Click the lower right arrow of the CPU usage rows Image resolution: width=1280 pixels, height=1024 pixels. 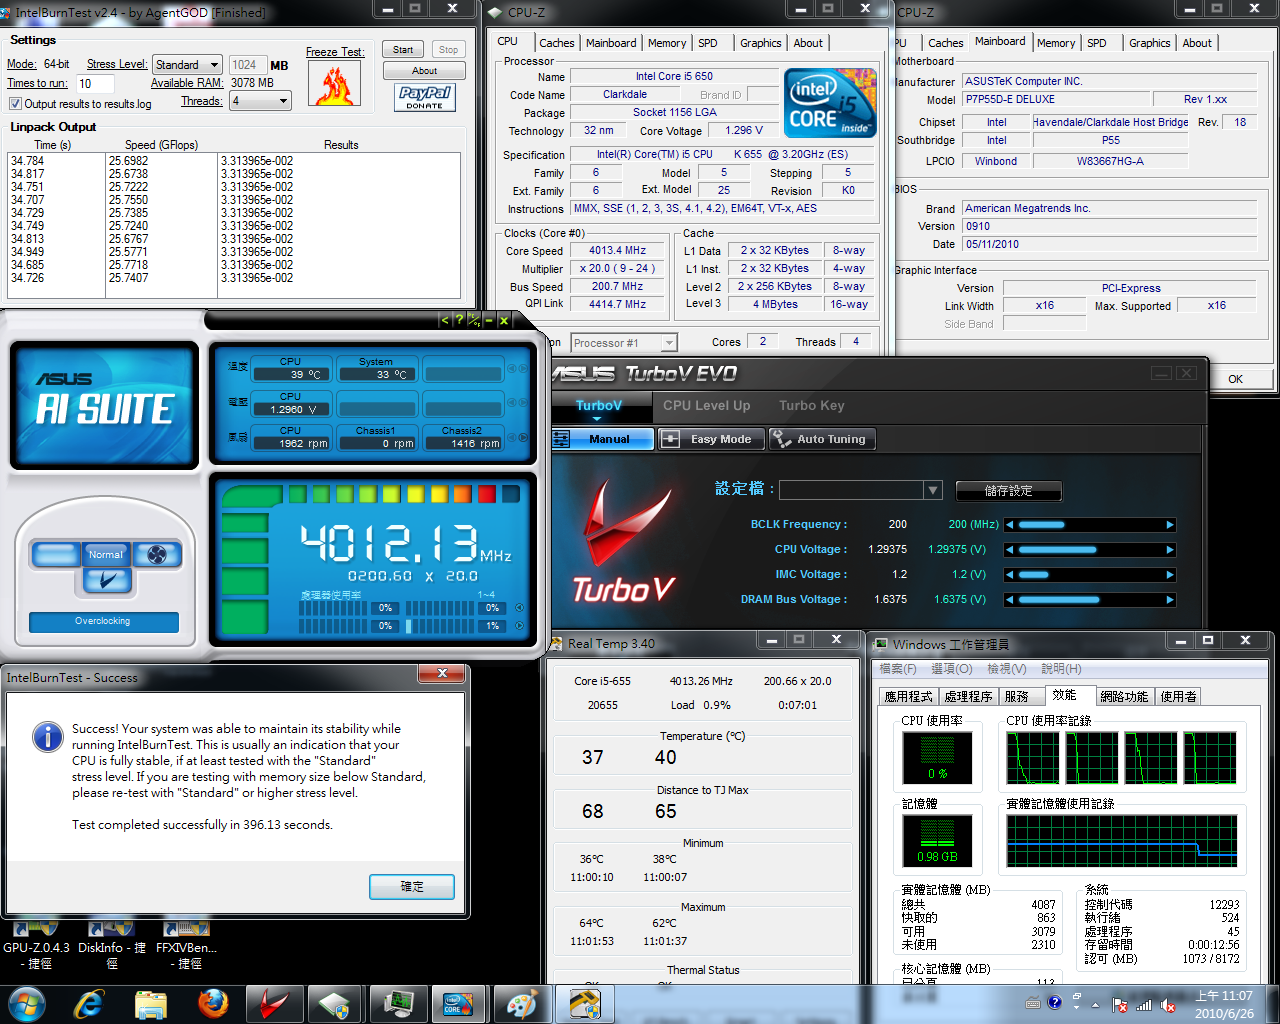click(x=519, y=625)
